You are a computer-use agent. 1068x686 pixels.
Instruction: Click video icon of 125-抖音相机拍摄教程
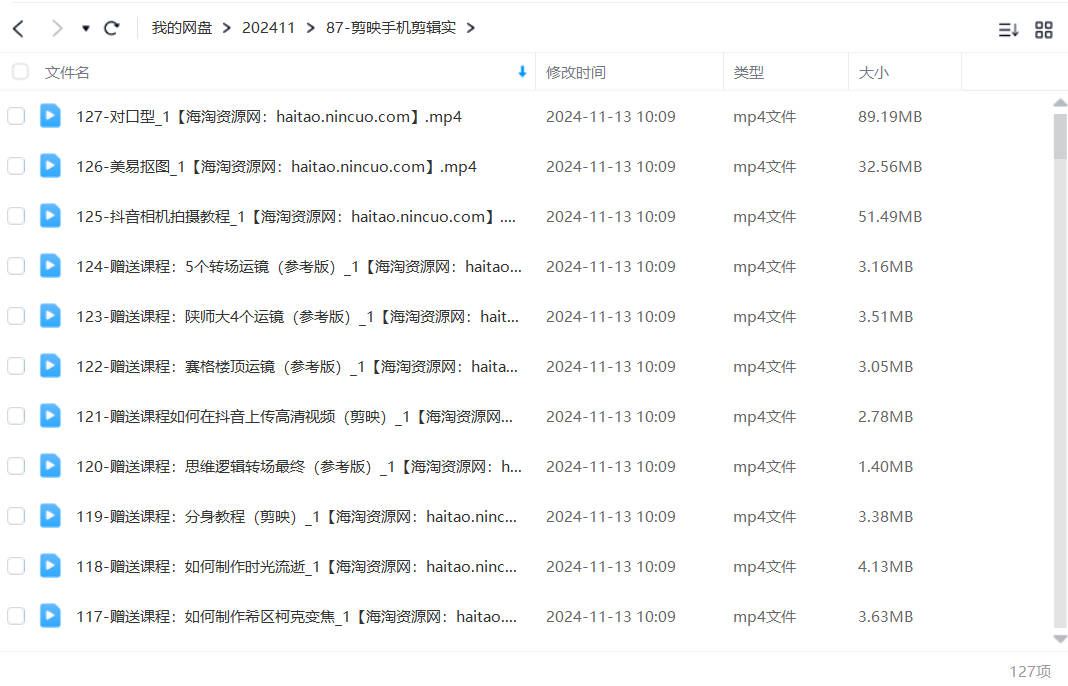50,216
